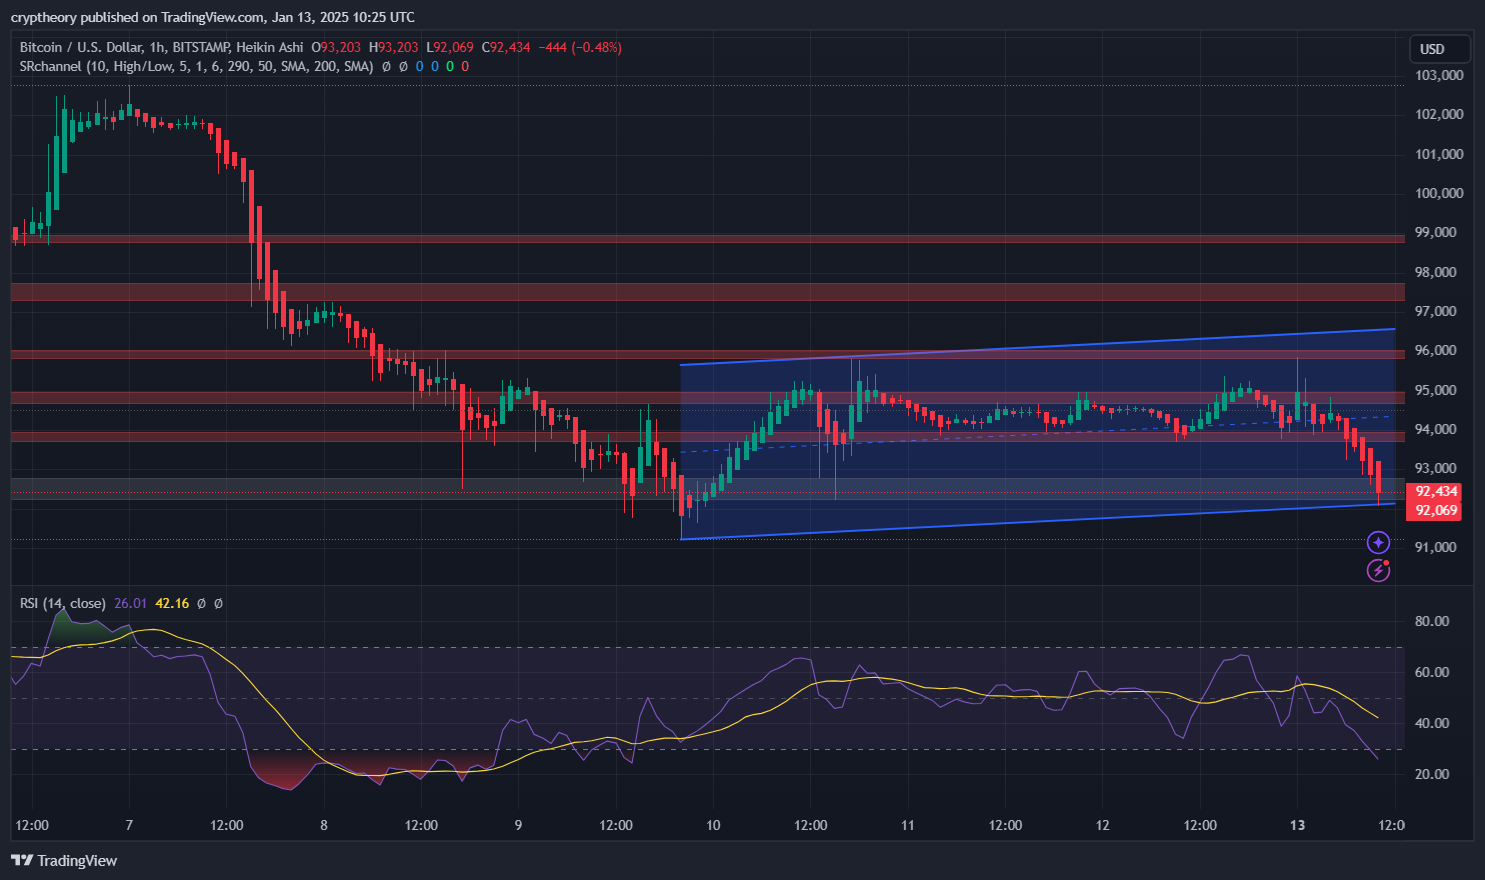This screenshot has width=1485, height=880.
Task: Click the open value O93,203 in legend
Action: tap(336, 47)
